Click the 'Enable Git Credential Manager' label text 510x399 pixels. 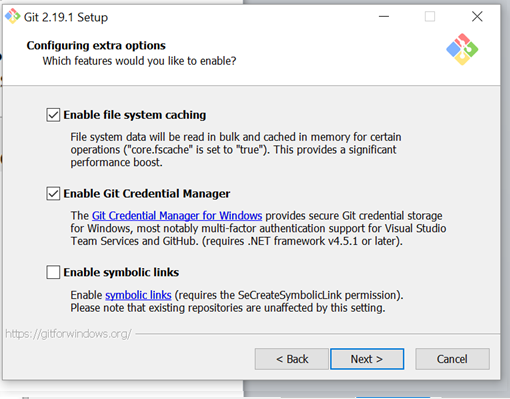(x=147, y=194)
